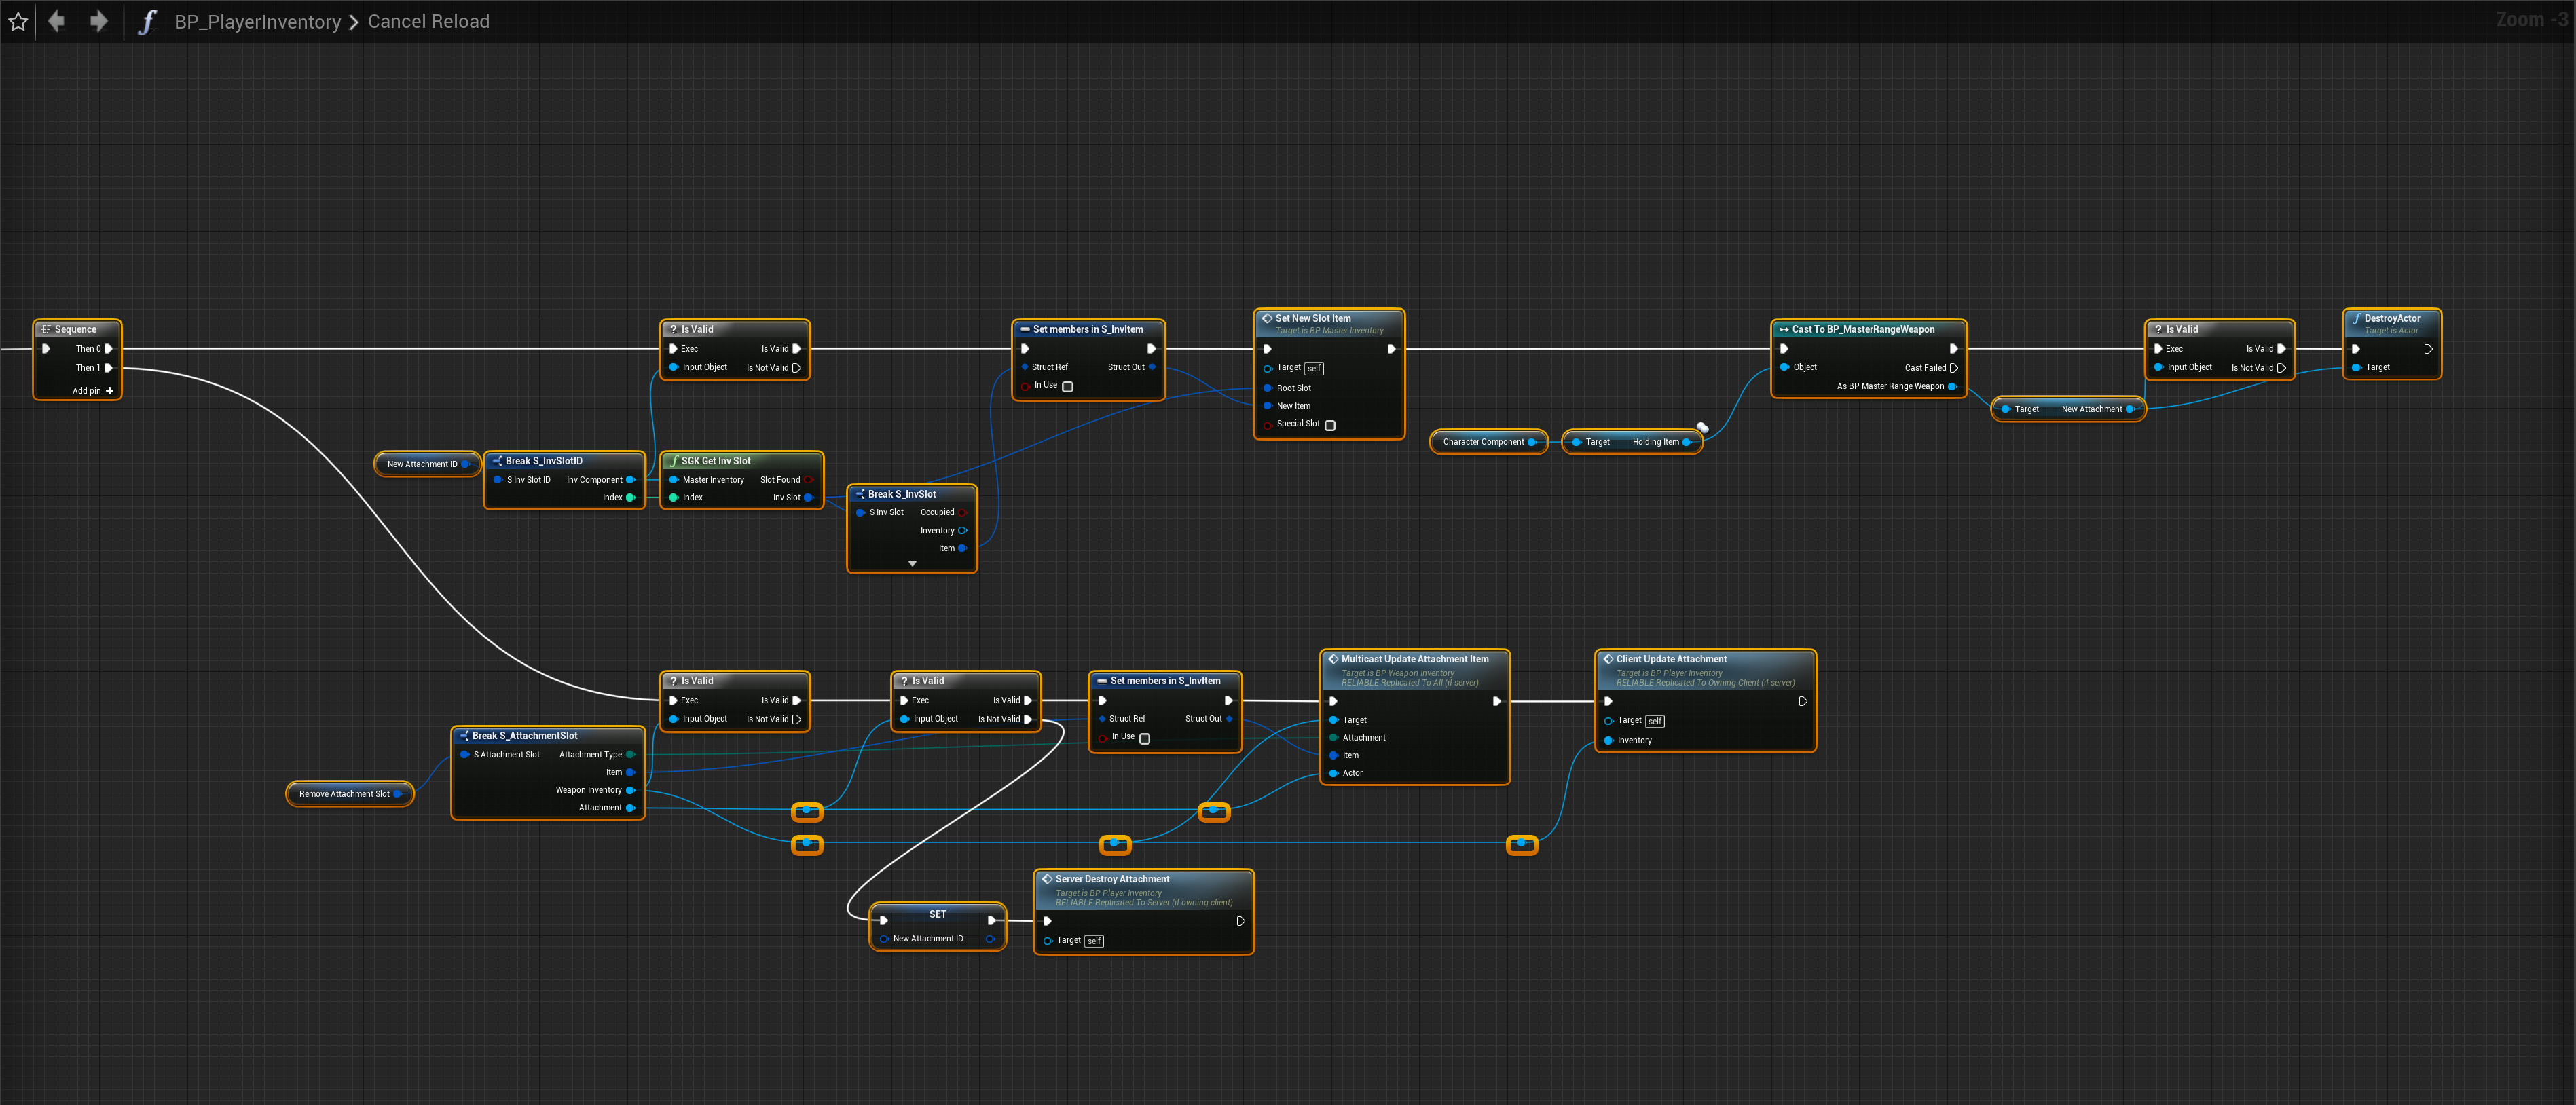
Task: Toggle In Use checkbox beside Set New Slot Item
Action: point(1067,386)
